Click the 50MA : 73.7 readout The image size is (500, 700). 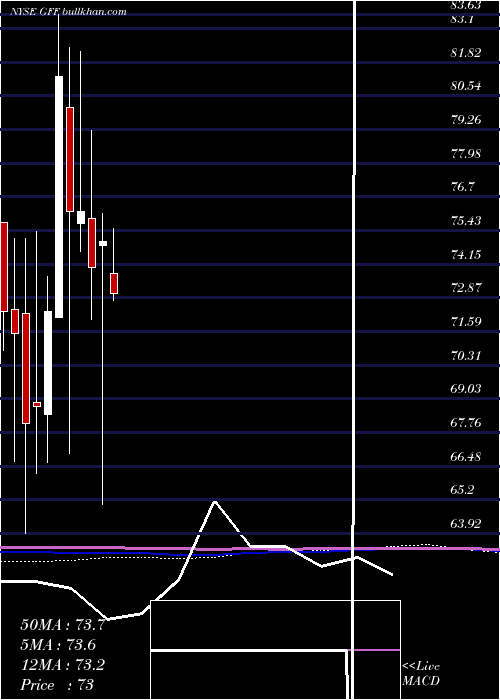[62, 625]
